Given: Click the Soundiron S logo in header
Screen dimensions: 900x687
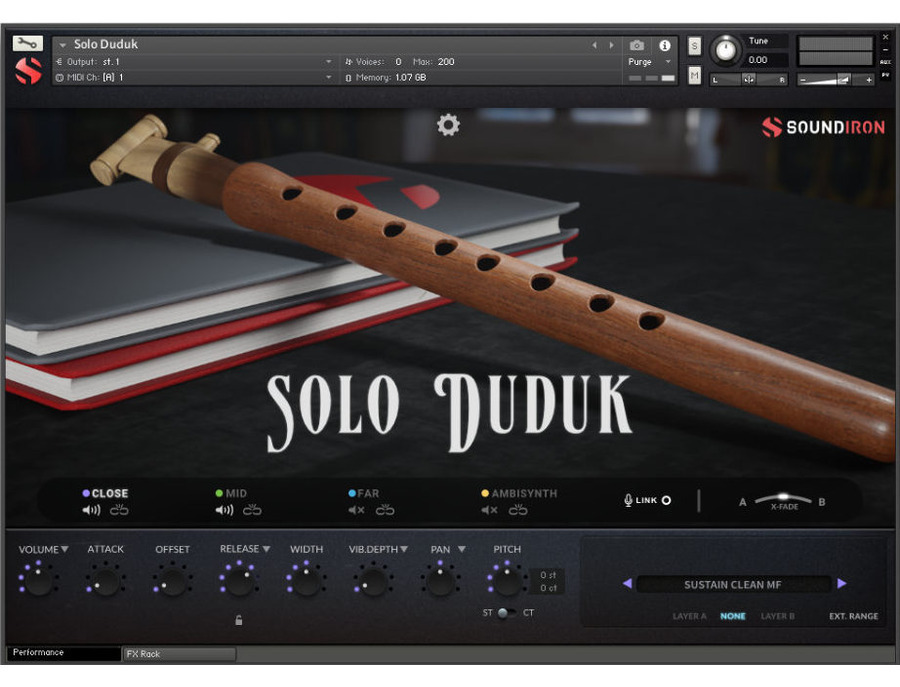Looking at the screenshot, I should tap(28, 71).
